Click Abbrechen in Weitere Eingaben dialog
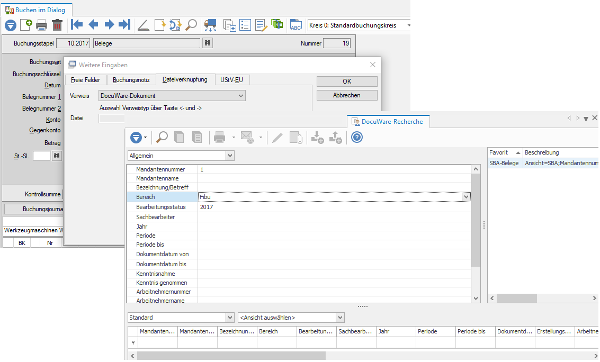Image resolution: width=600 pixels, height=362 pixels. coord(347,95)
